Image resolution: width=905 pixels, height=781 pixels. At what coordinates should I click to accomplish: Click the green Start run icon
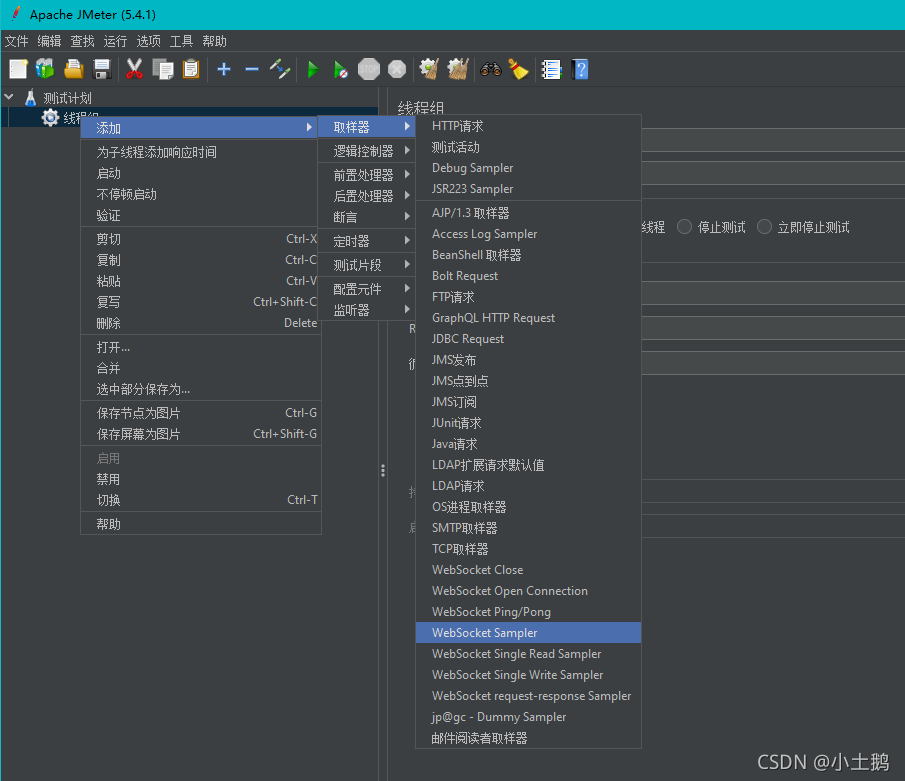click(313, 69)
